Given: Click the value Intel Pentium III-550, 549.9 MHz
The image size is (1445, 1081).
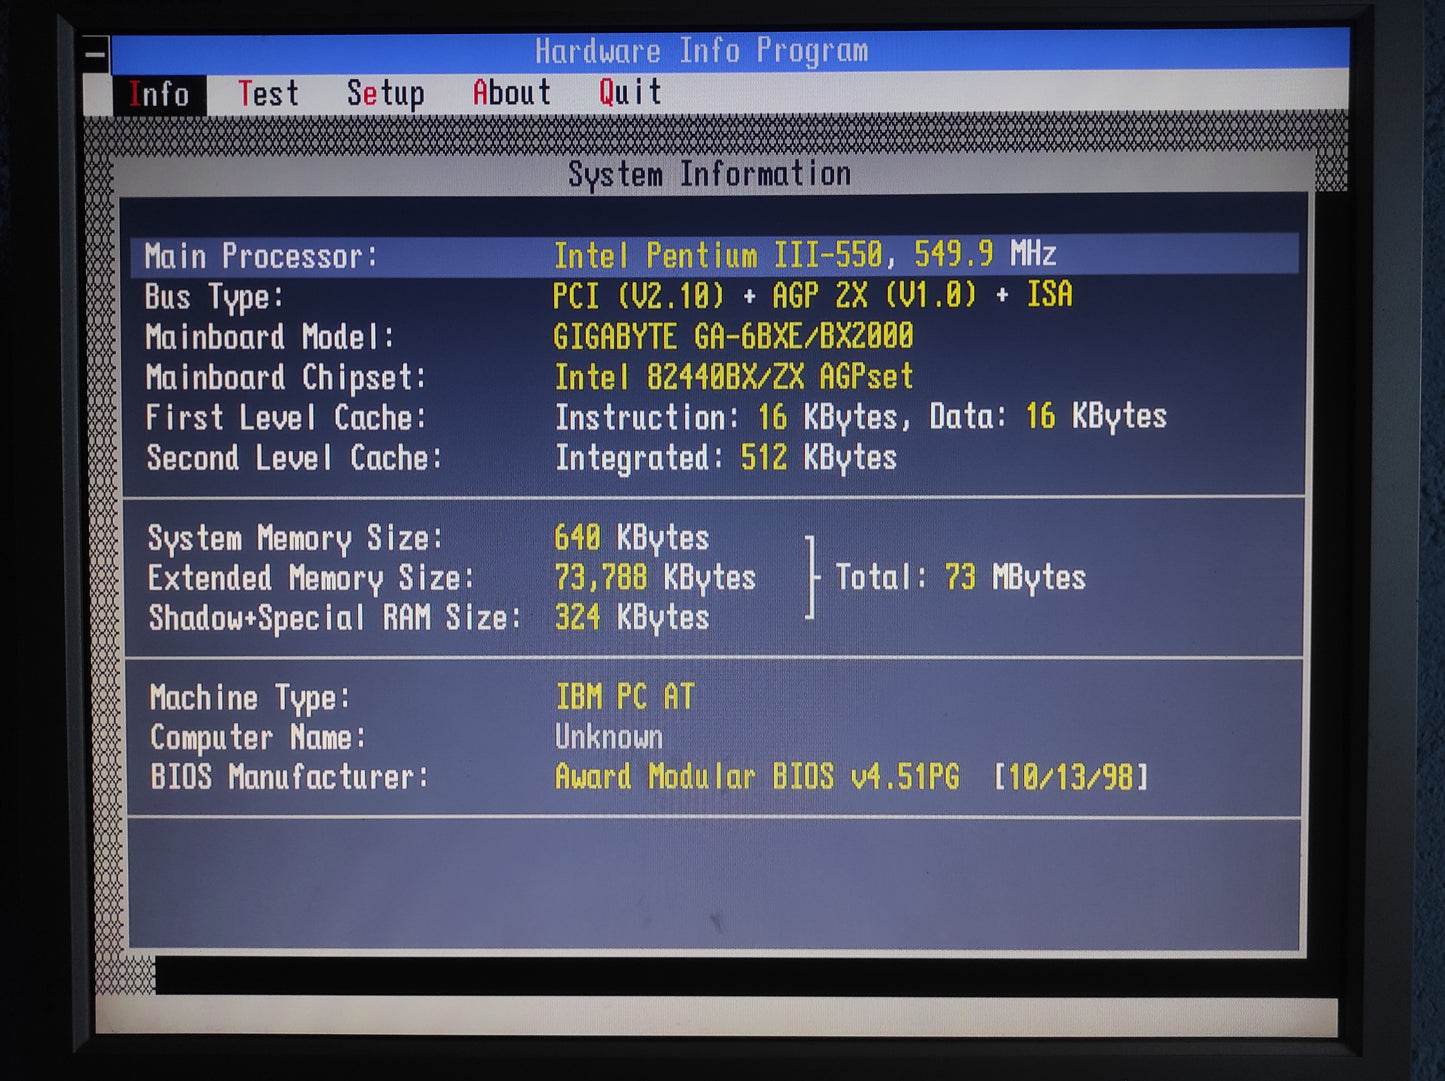Looking at the screenshot, I should pos(805,254).
